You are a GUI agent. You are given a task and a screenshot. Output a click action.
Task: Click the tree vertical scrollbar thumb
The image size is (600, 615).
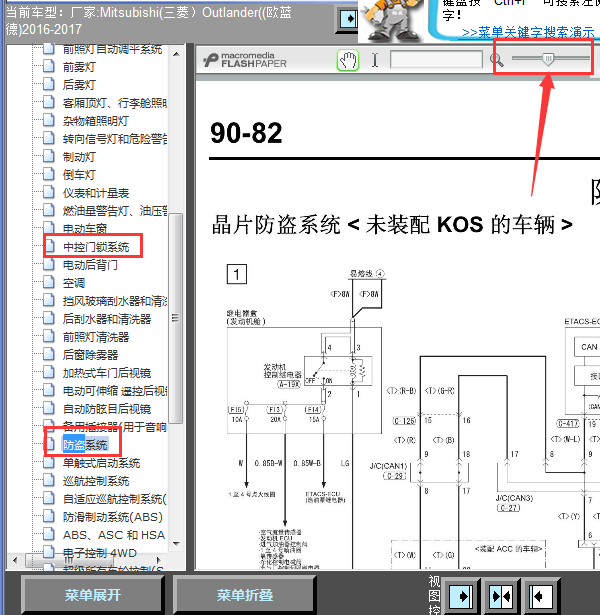tap(176, 318)
